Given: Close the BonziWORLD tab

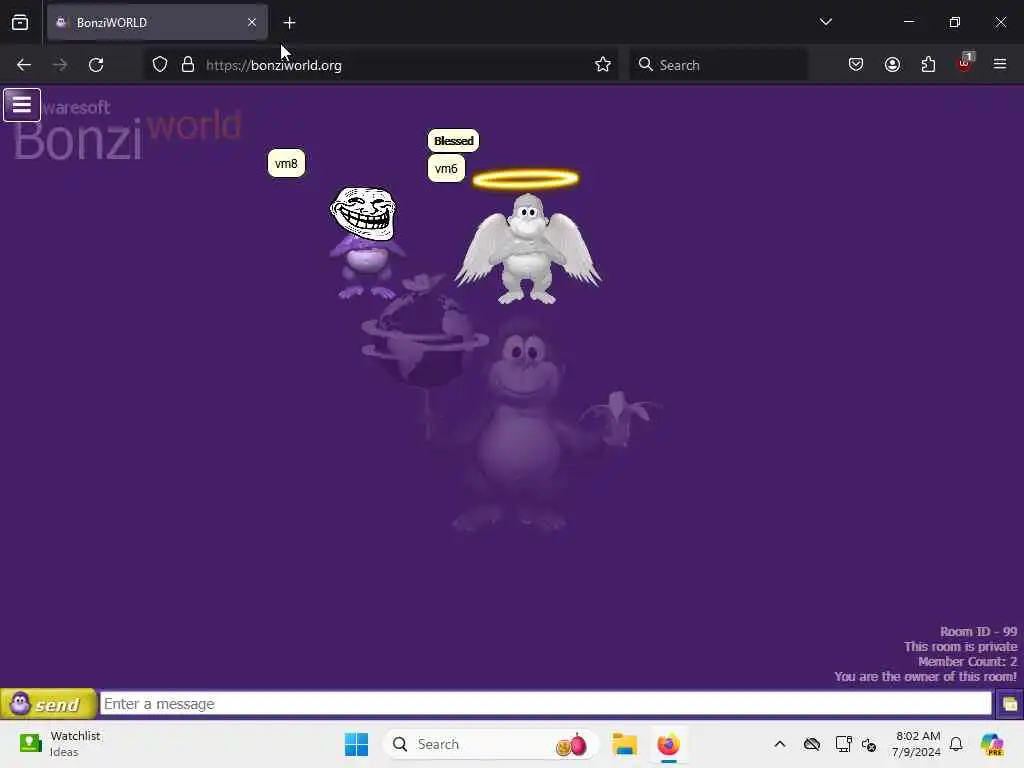Looking at the screenshot, I should [251, 22].
